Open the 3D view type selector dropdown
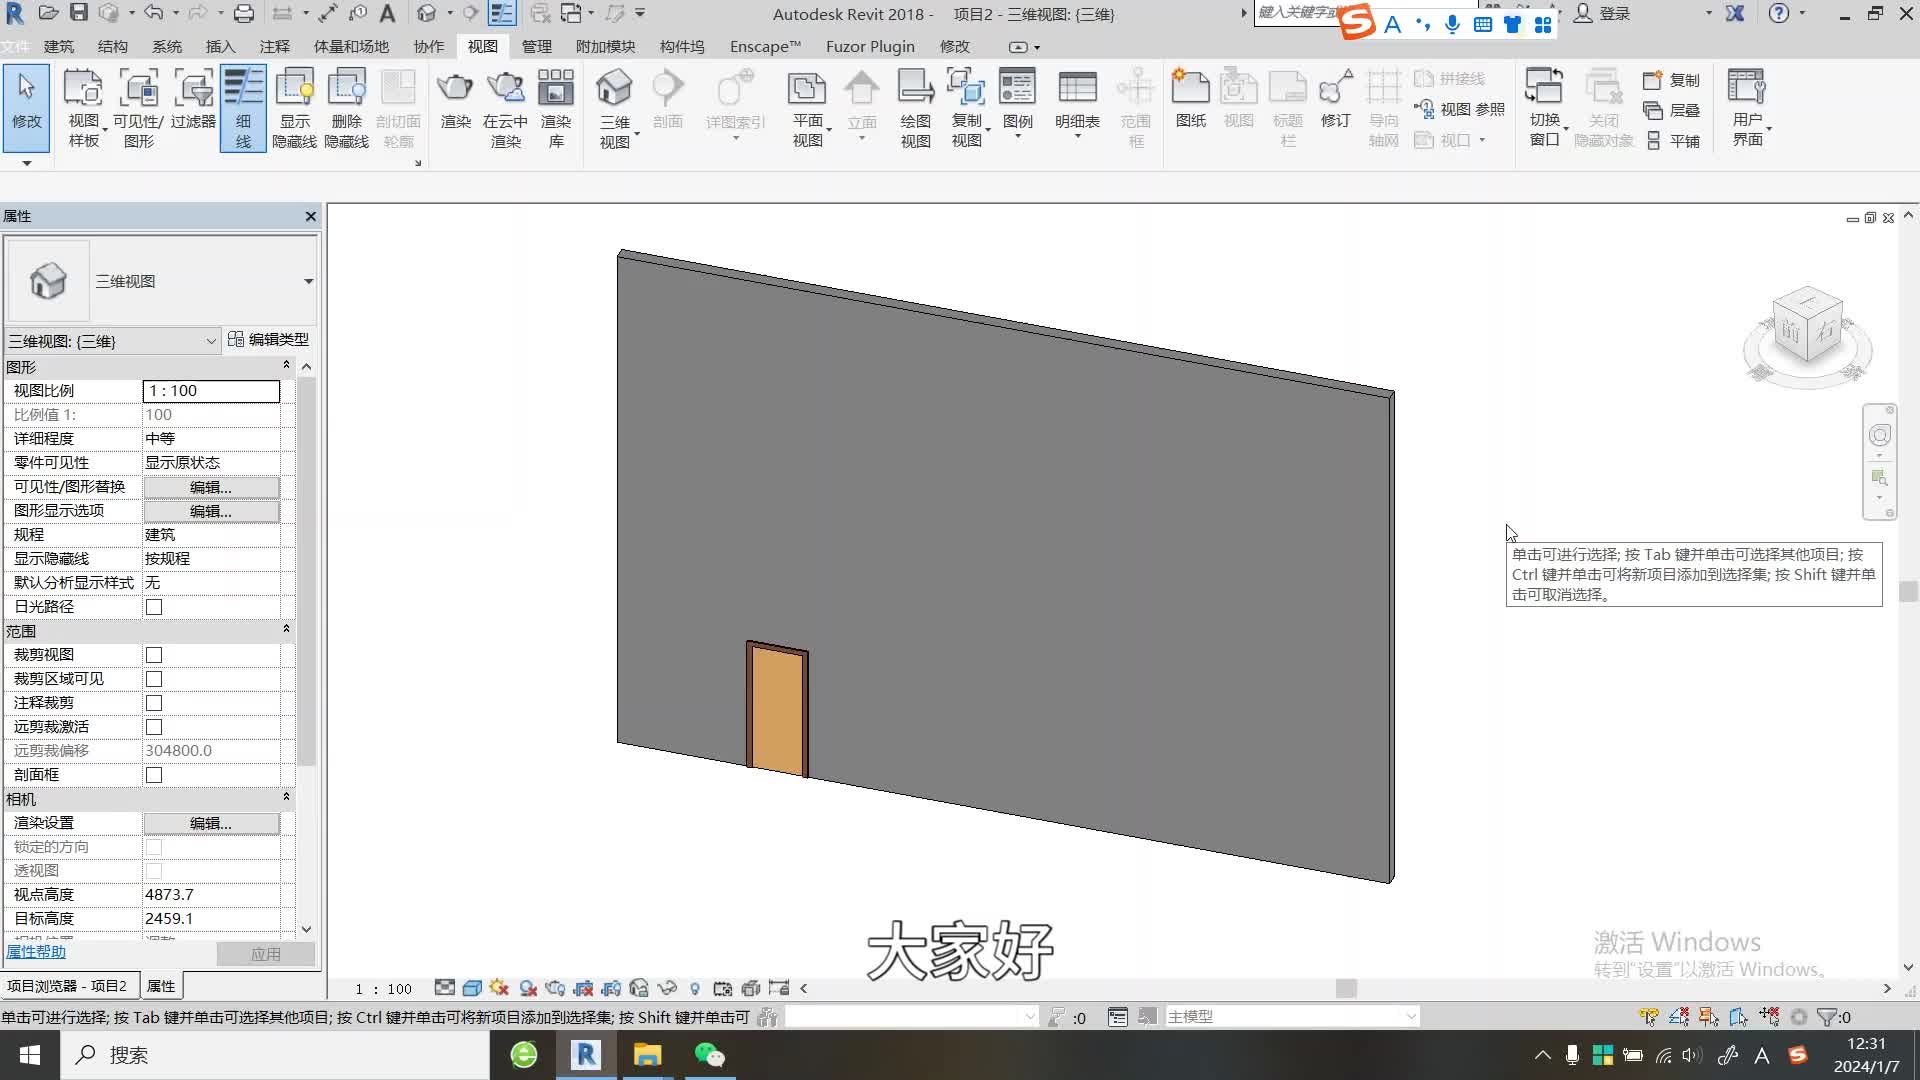The height and width of the screenshot is (1080, 1920). pyautogui.click(x=308, y=282)
